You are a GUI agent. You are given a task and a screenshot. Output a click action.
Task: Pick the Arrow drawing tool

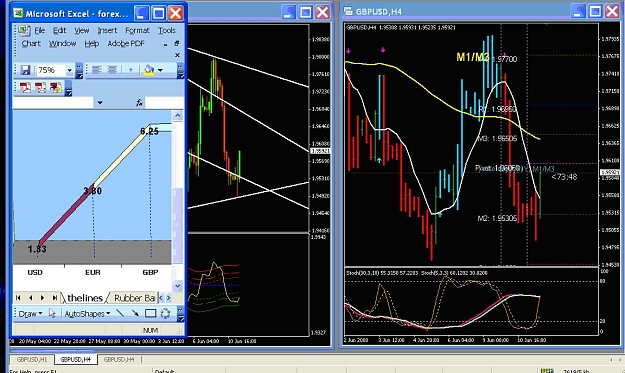pyautogui.click(x=135, y=314)
